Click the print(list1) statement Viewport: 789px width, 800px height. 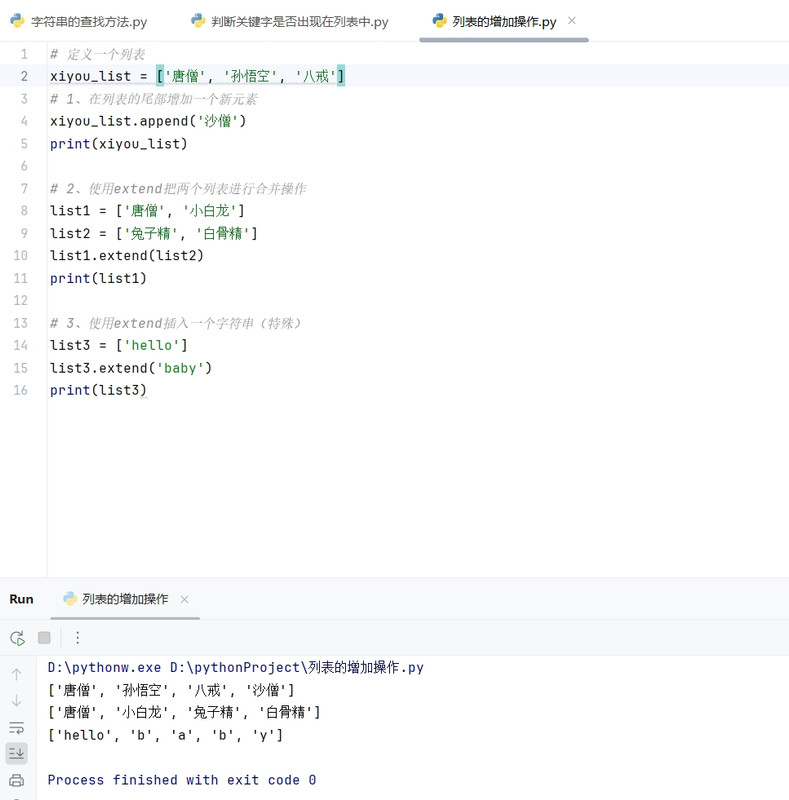click(x=98, y=278)
